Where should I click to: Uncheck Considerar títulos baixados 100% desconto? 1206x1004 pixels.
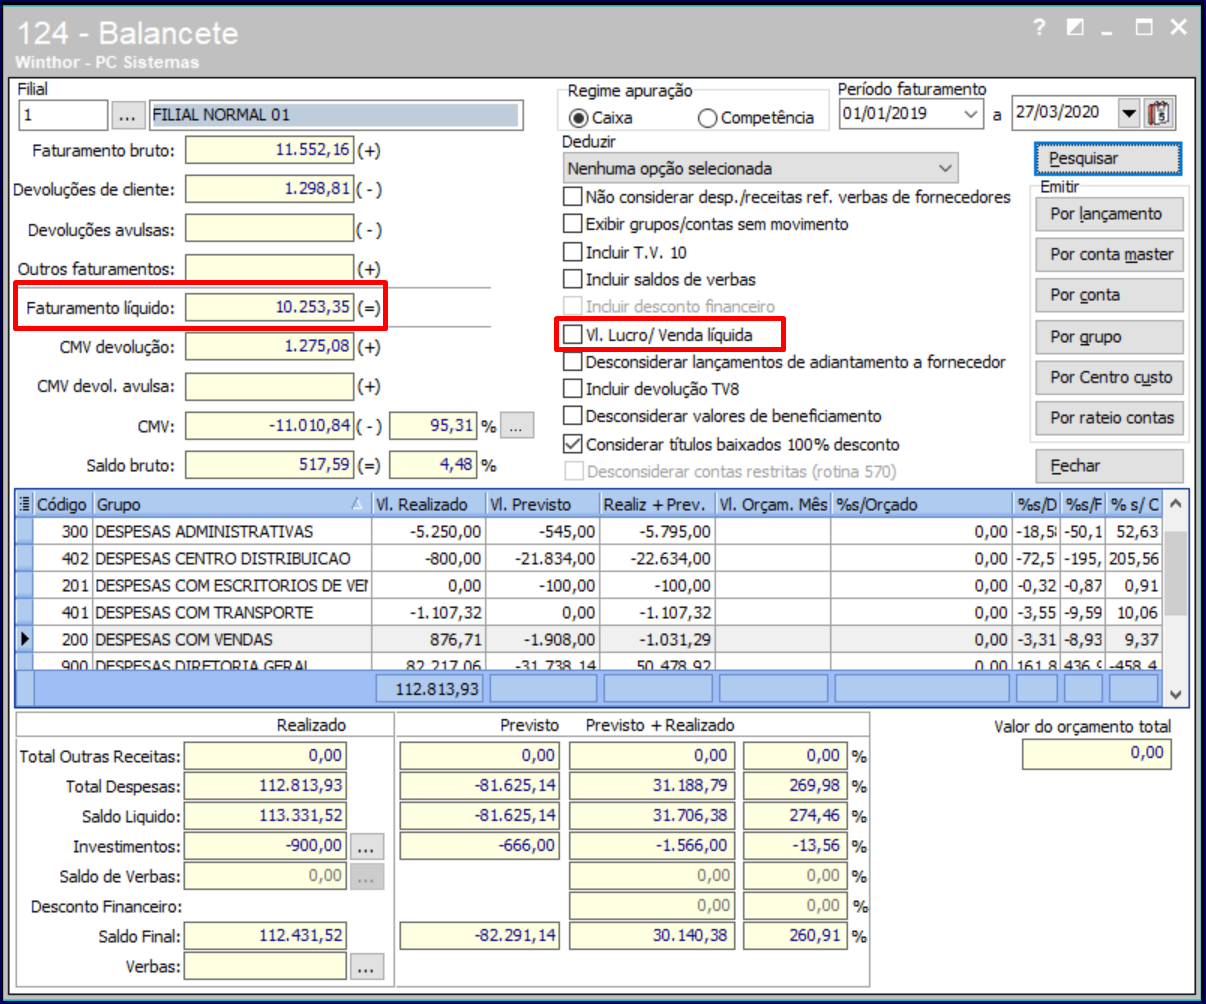(x=572, y=444)
